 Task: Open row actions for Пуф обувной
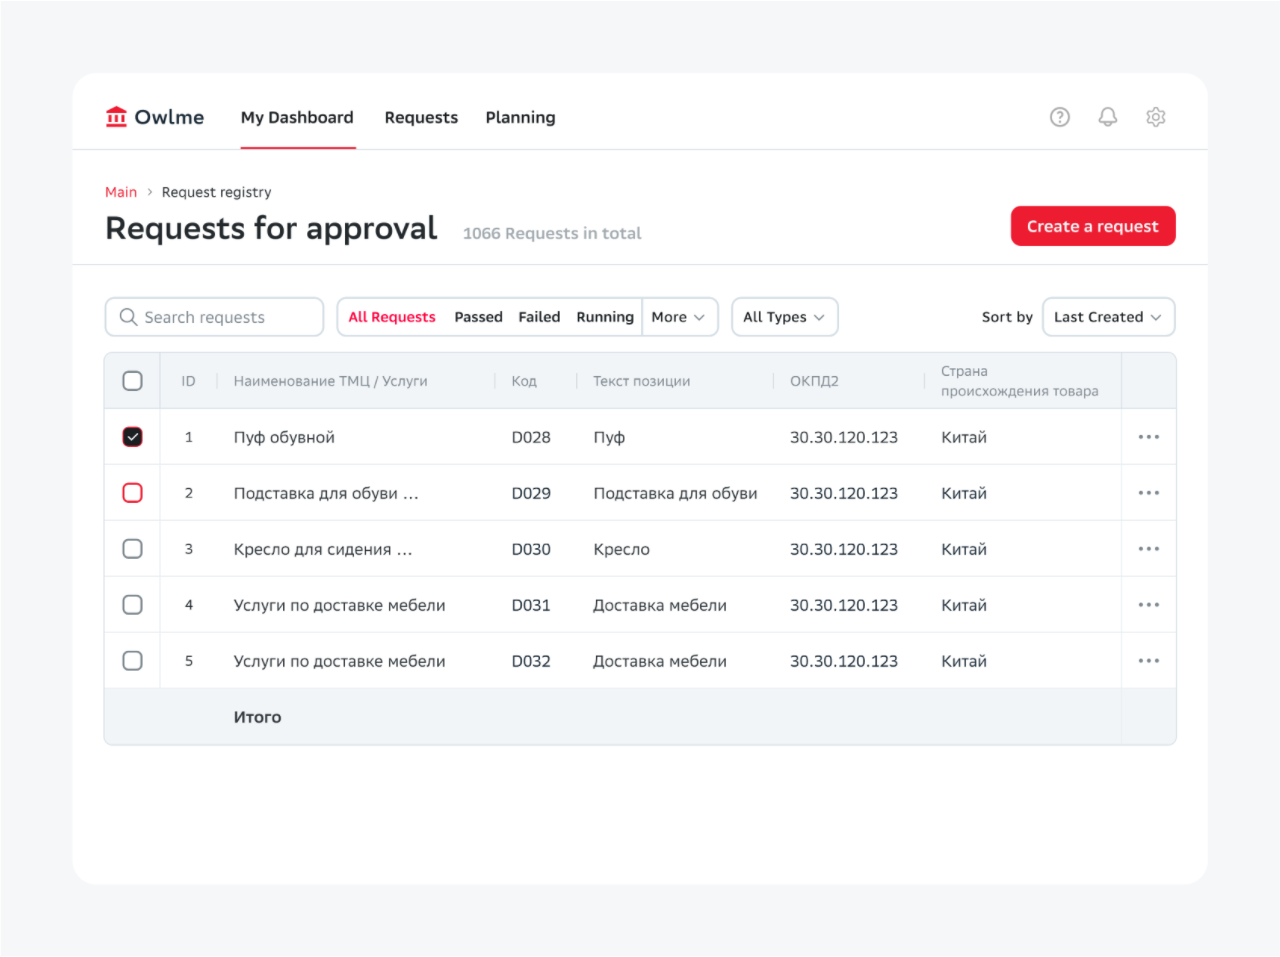pyautogui.click(x=1149, y=437)
